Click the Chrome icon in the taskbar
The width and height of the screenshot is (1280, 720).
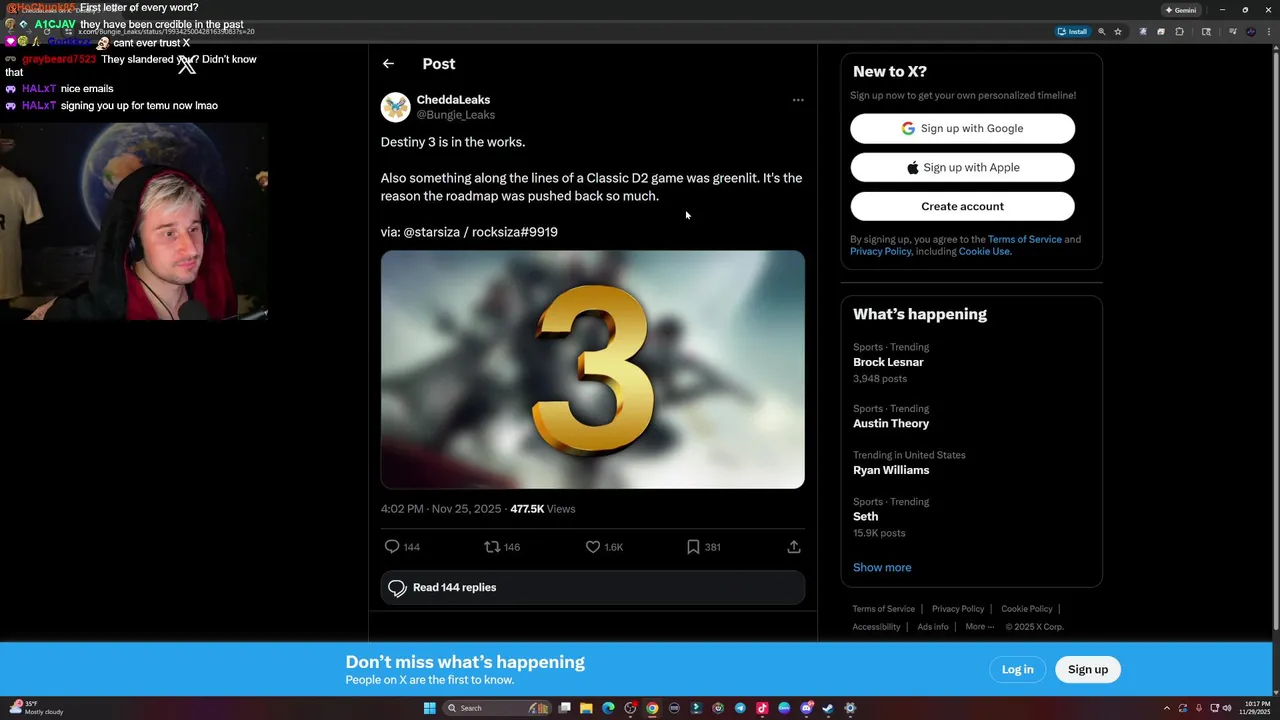[652, 708]
